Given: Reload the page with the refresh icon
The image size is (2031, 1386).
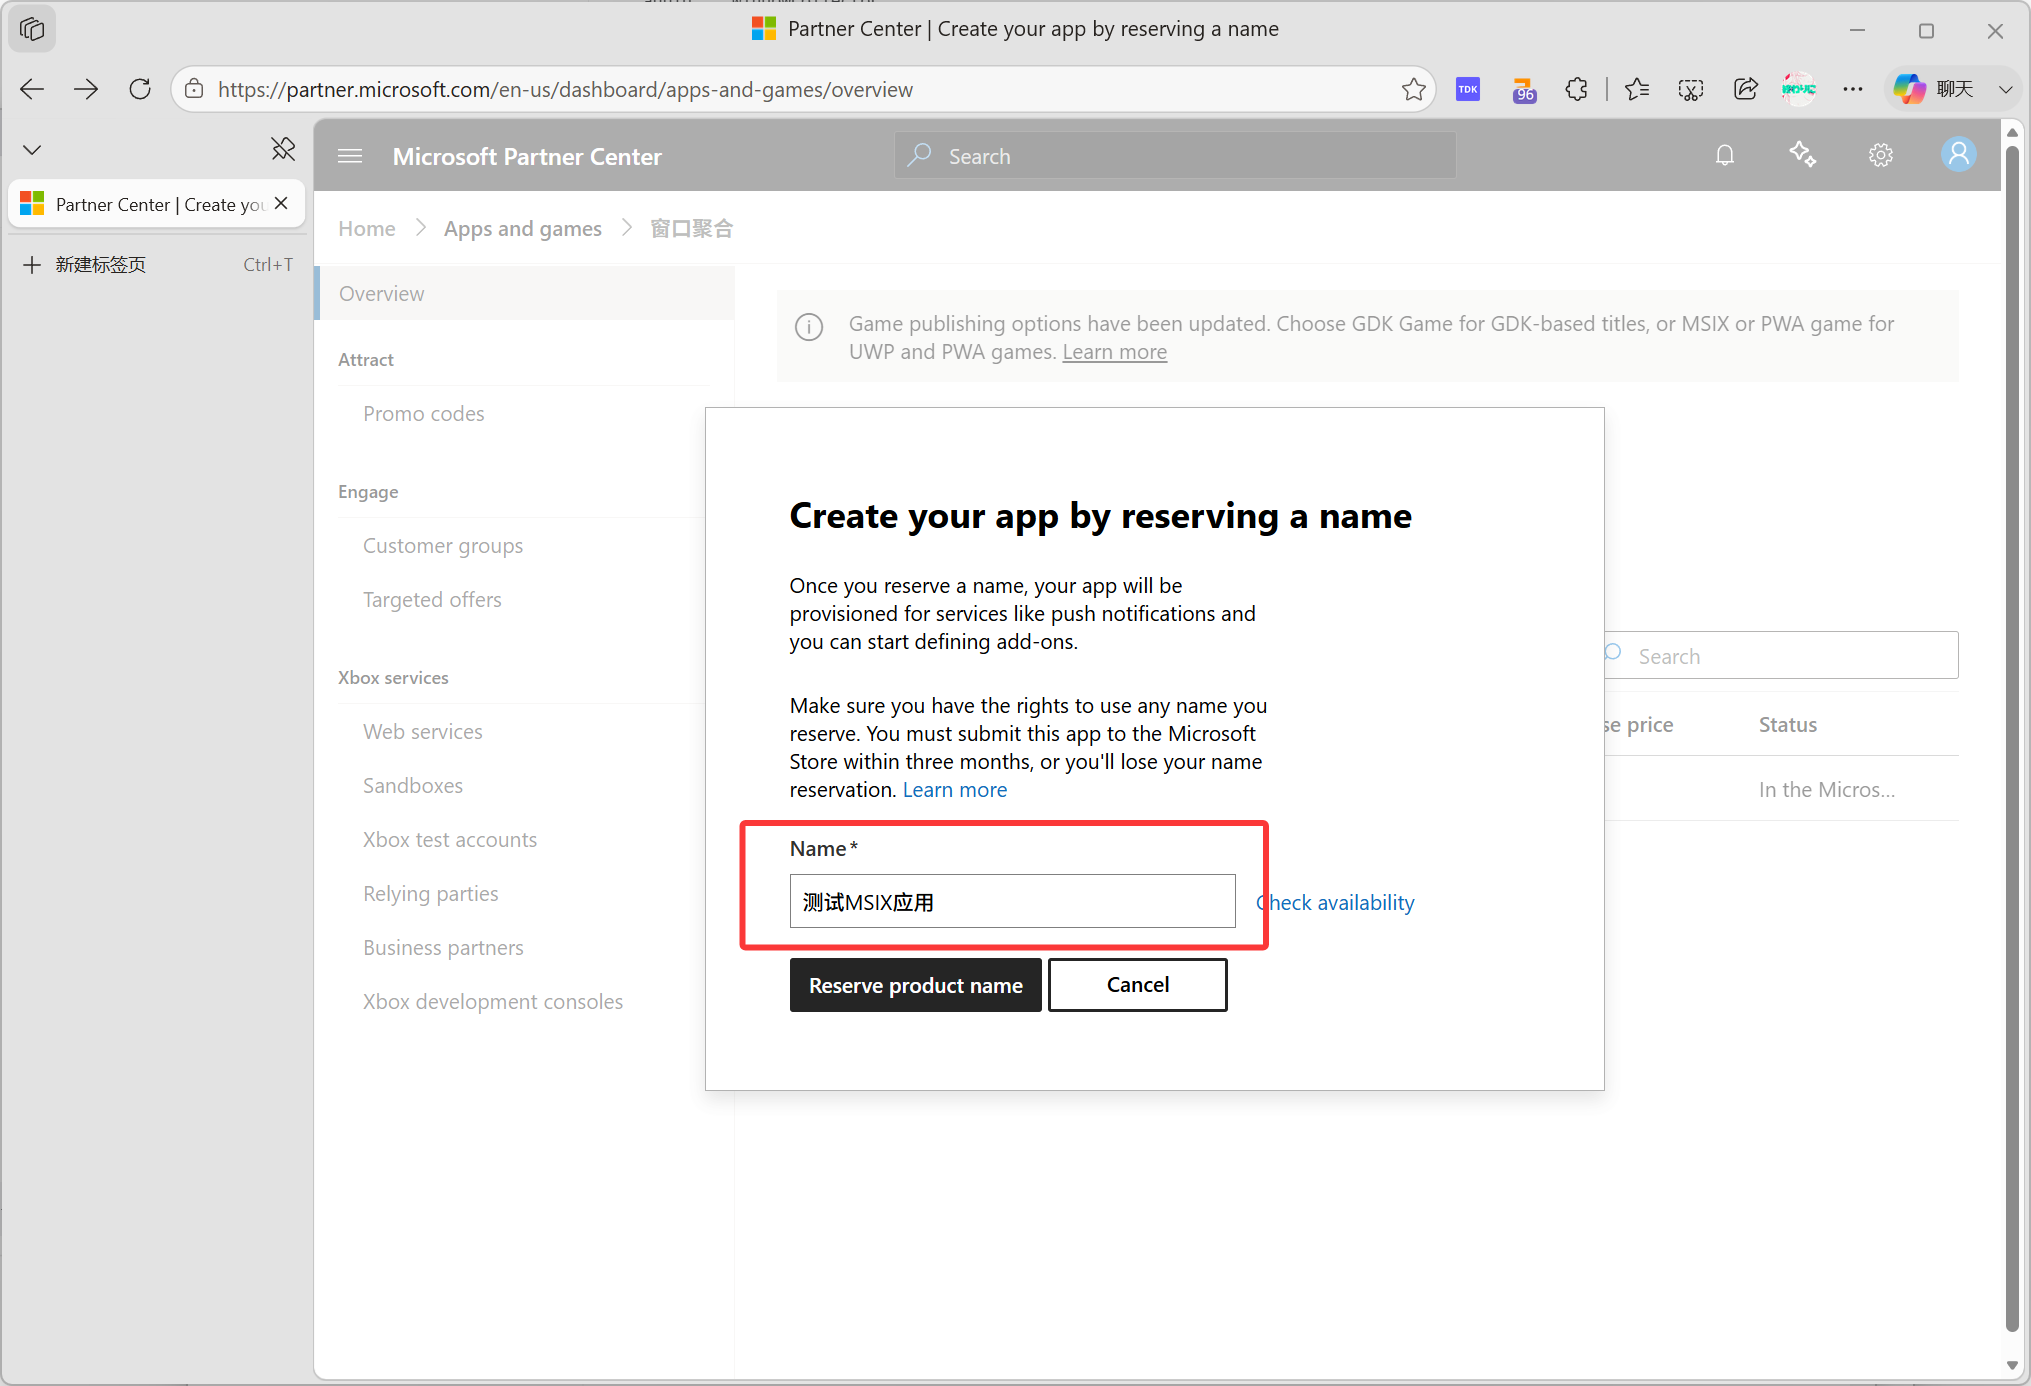Looking at the screenshot, I should [x=140, y=90].
